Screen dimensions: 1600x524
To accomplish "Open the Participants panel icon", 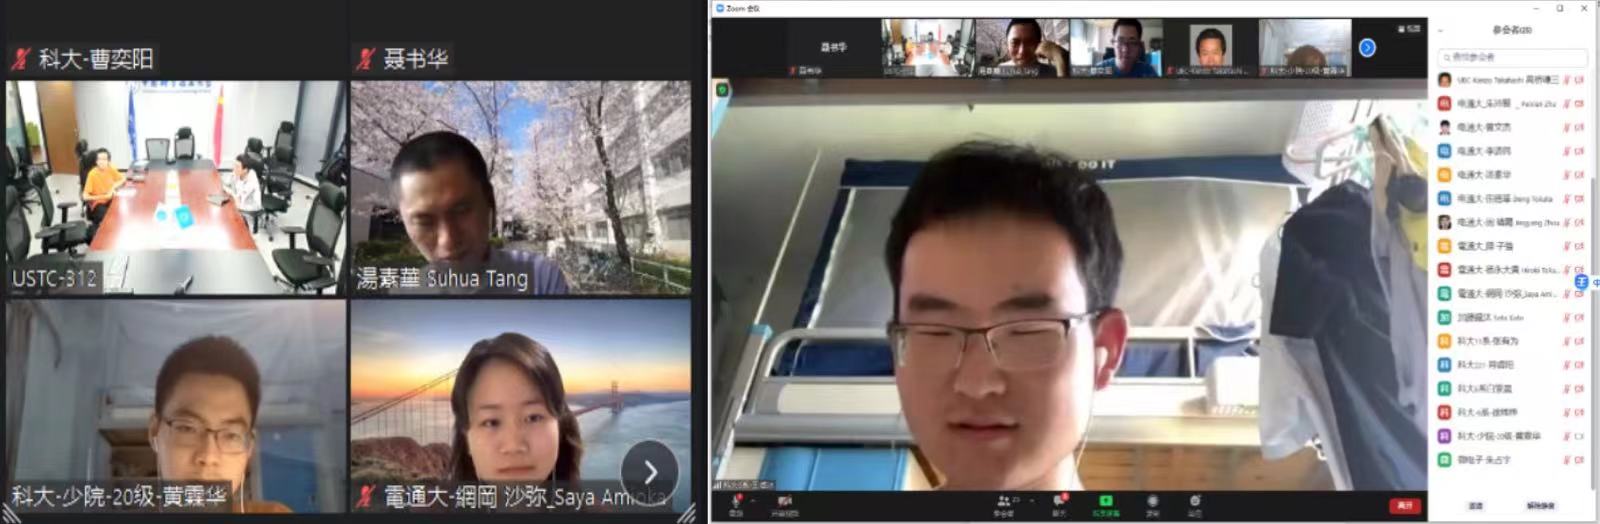I will (x=1003, y=500).
